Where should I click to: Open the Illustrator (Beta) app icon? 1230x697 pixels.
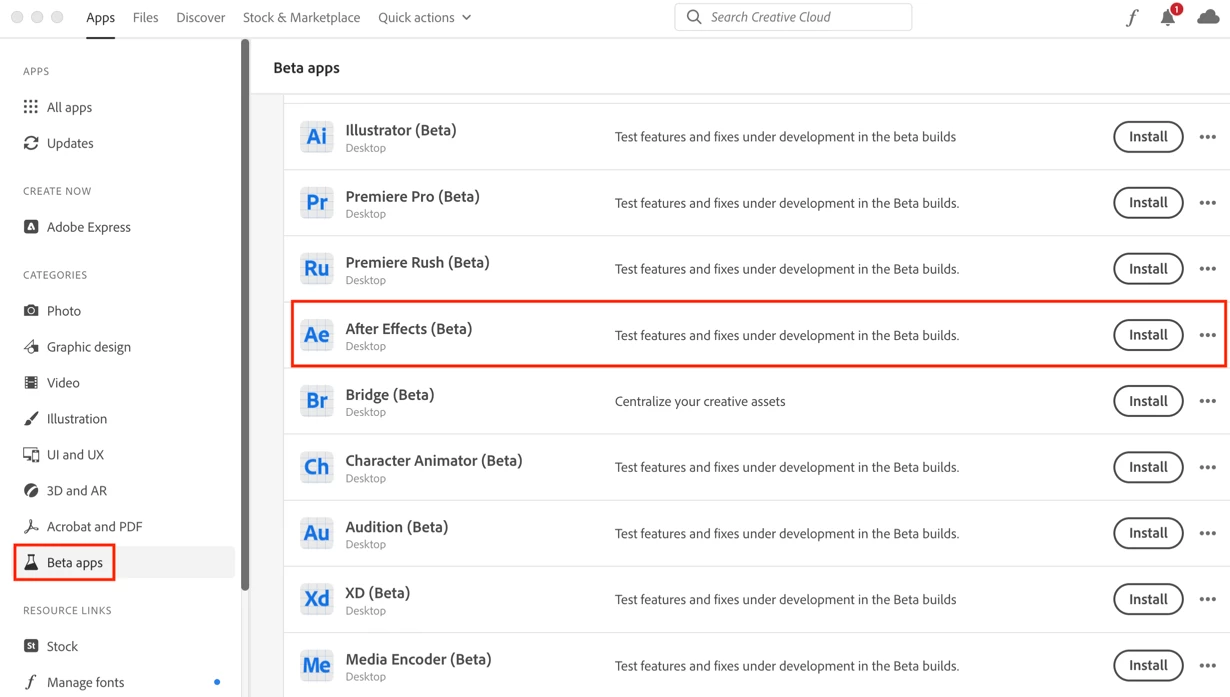[317, 137]
